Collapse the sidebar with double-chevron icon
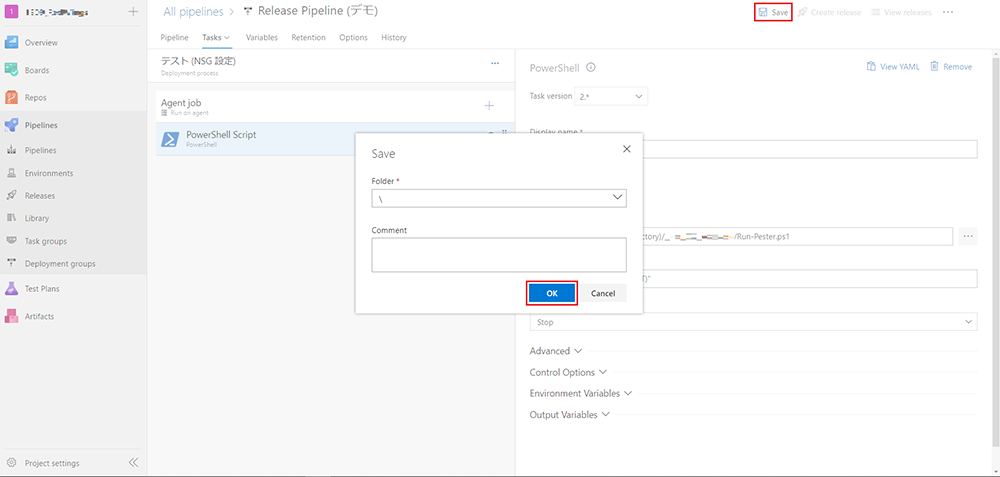The image size is (1000, 477). (x=133, y=463)
